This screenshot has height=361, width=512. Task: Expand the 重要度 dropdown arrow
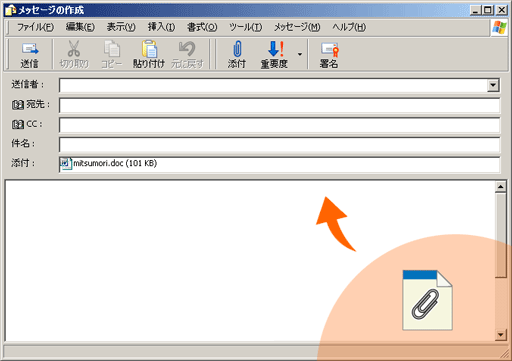pos(300,54)
